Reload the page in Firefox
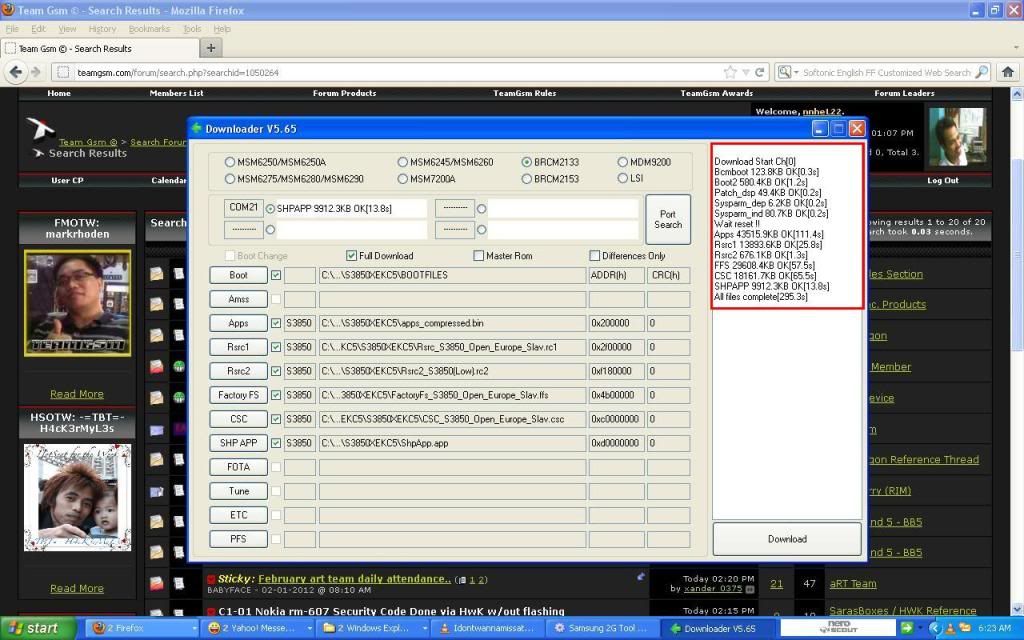Screen dimensions: 1024x640 (760, 72)
